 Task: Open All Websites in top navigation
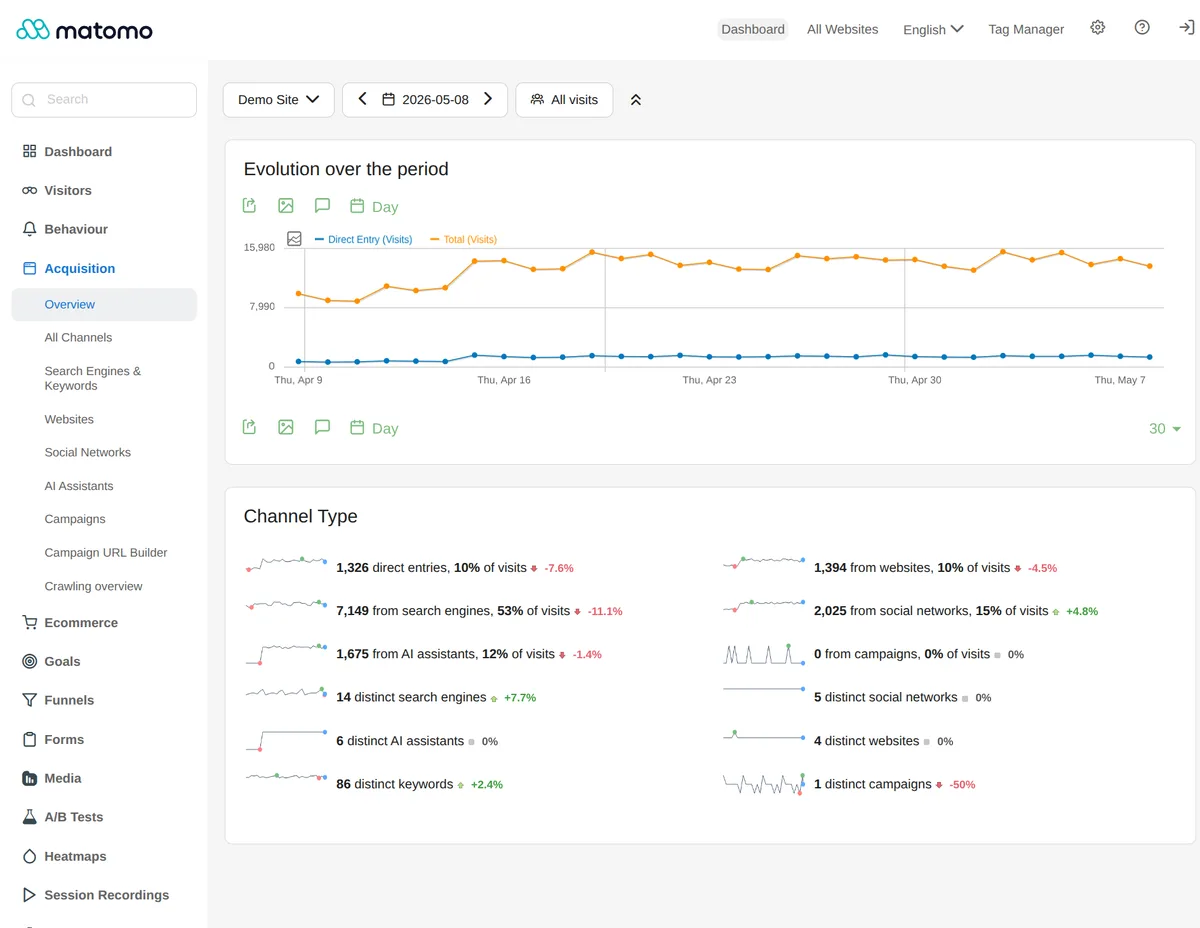(x=843, y=29)
